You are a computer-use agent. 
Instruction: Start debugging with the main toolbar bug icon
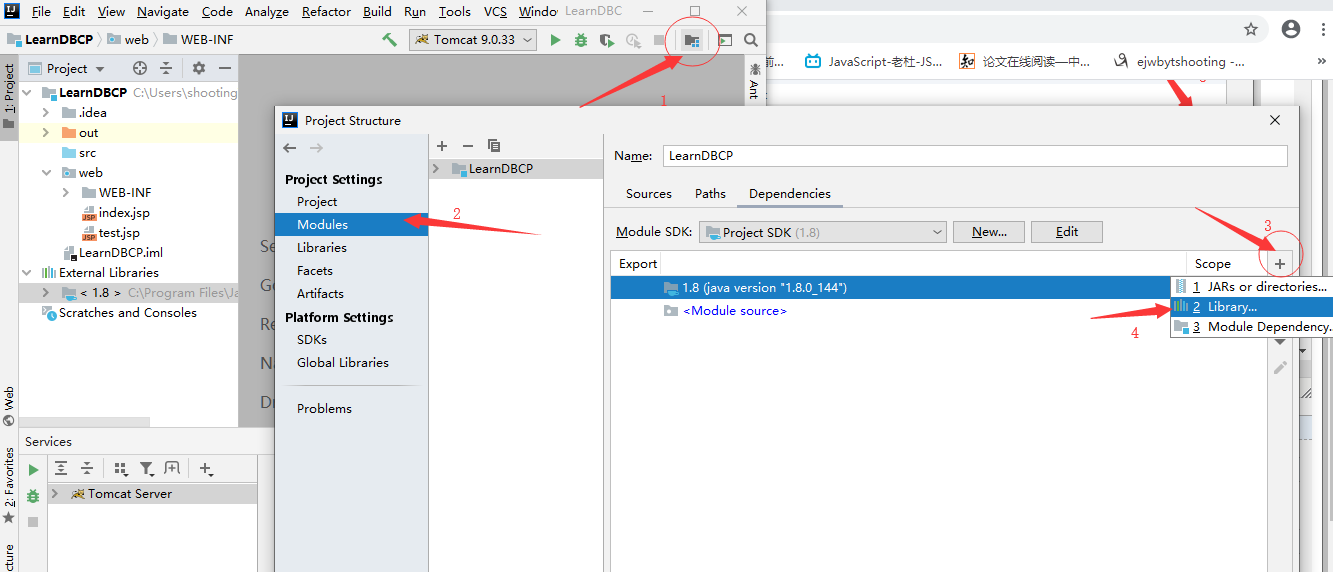[581, 40]
